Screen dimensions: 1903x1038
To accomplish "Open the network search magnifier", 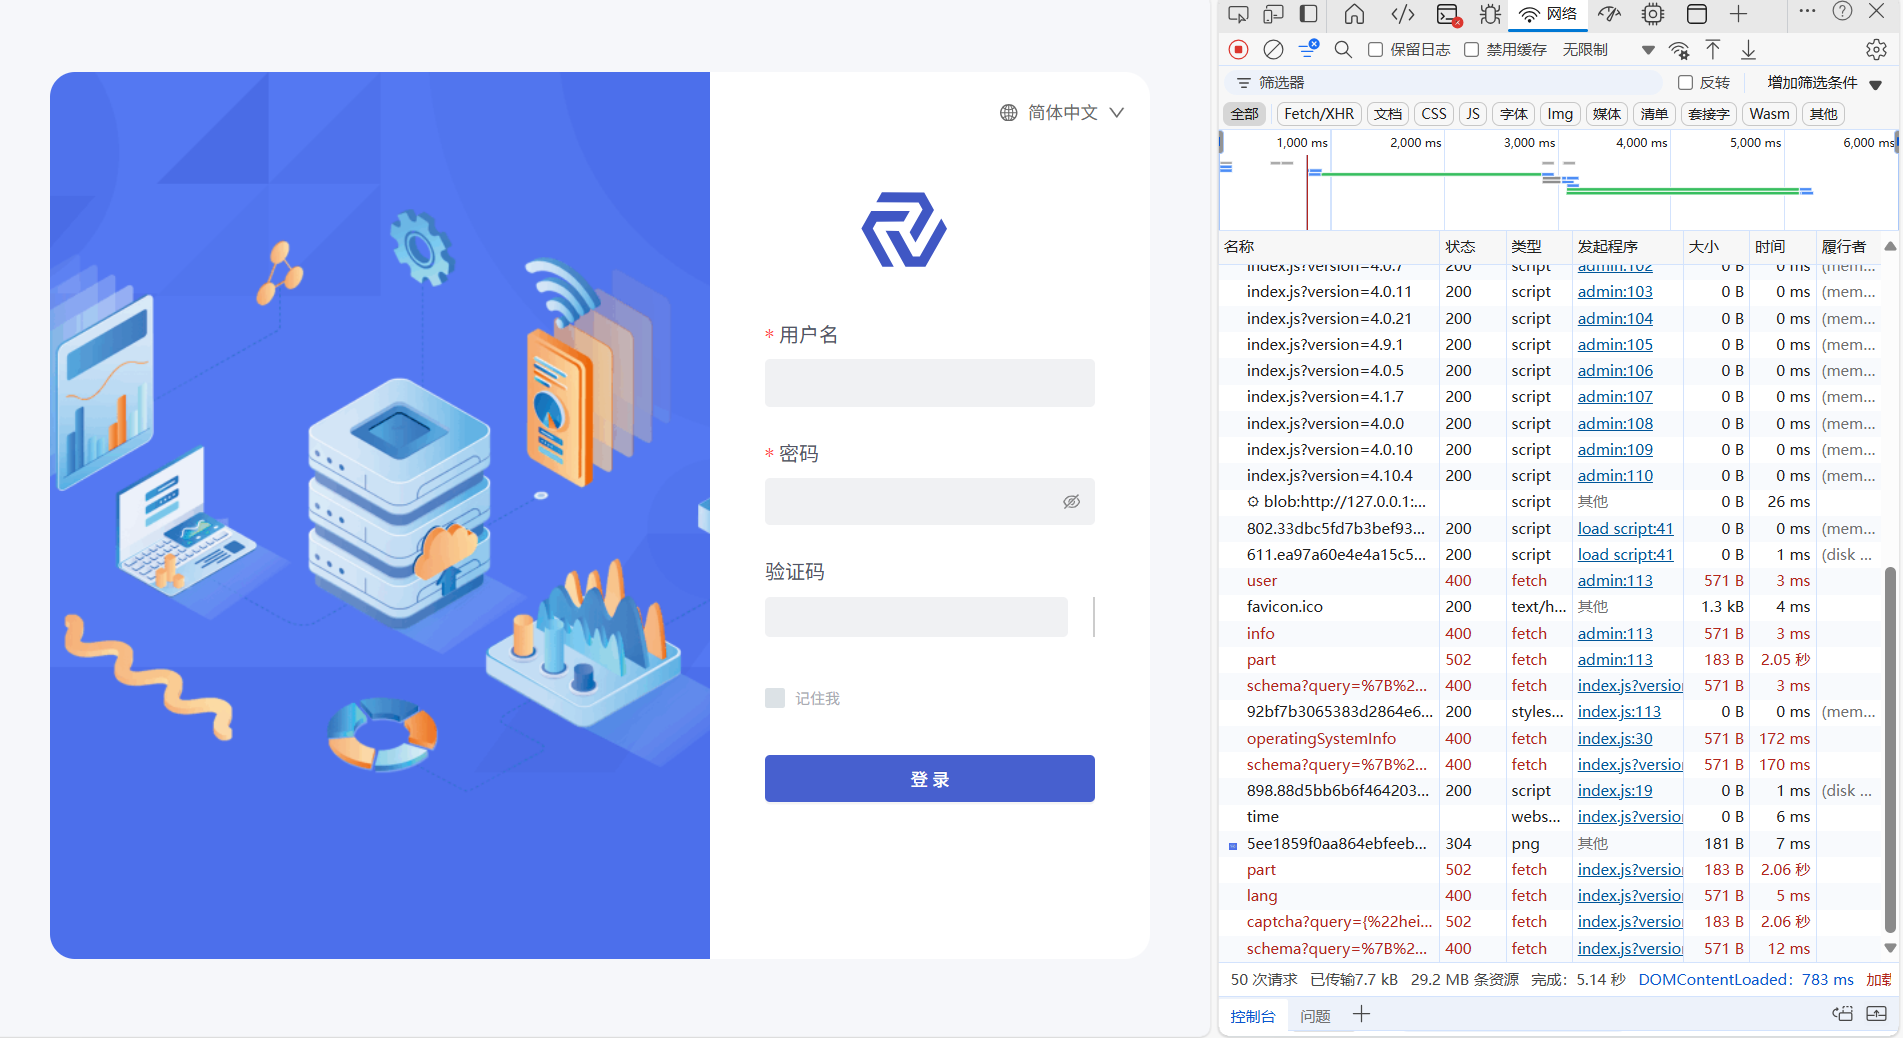I will (x=1343, y=49).
